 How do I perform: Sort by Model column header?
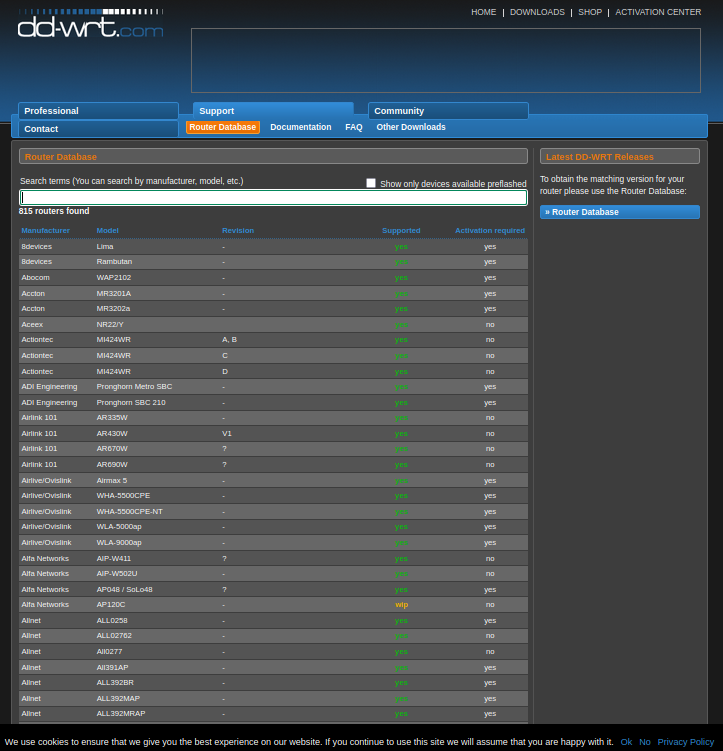tap(107, 230)
